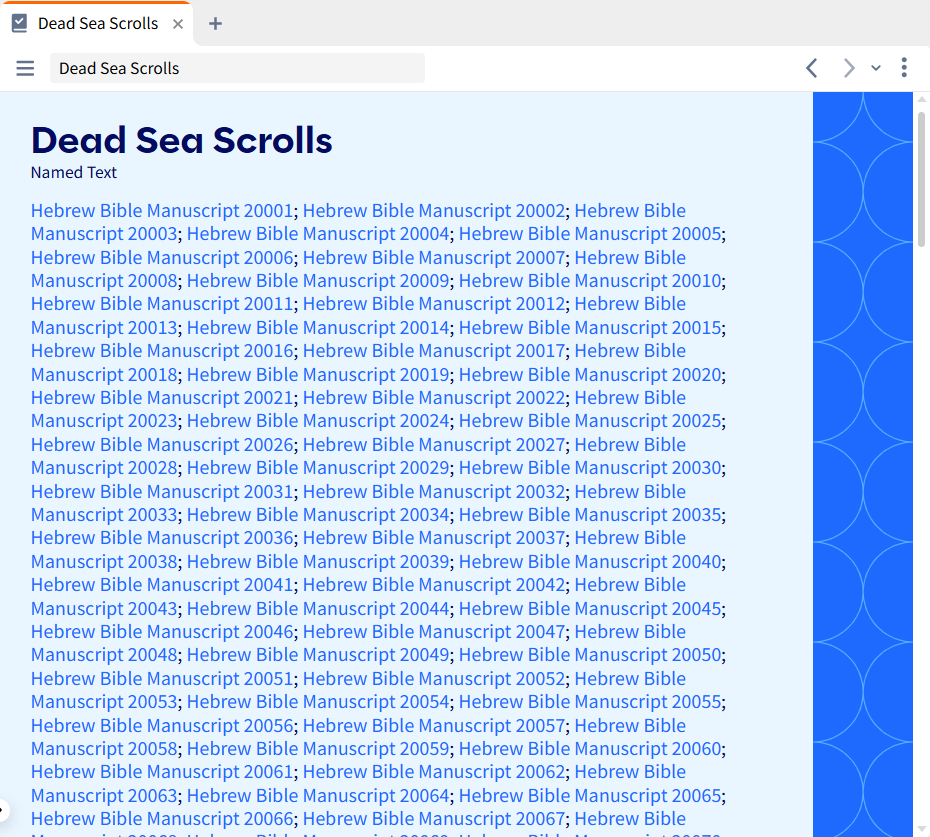This screenshot has height=837, width=930.
Task: Open Hebrew Bible Manuscript 20066 link
Action: (162, 819)
